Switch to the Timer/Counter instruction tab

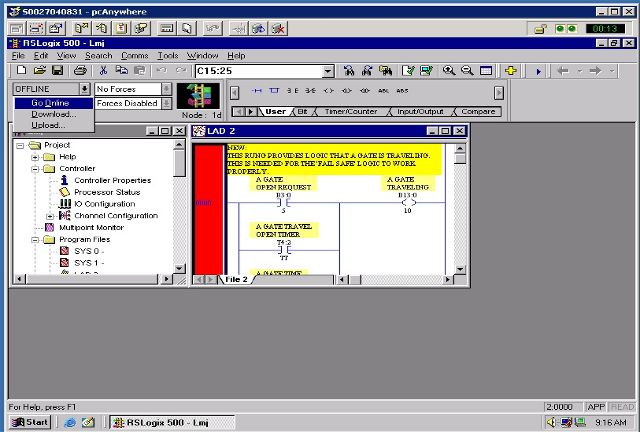(x=351, y=111)
